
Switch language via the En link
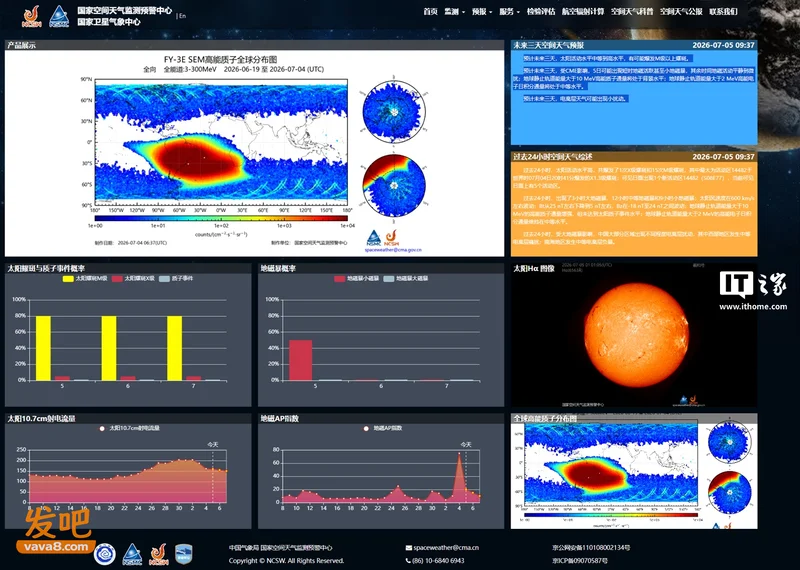pos(182,16)
